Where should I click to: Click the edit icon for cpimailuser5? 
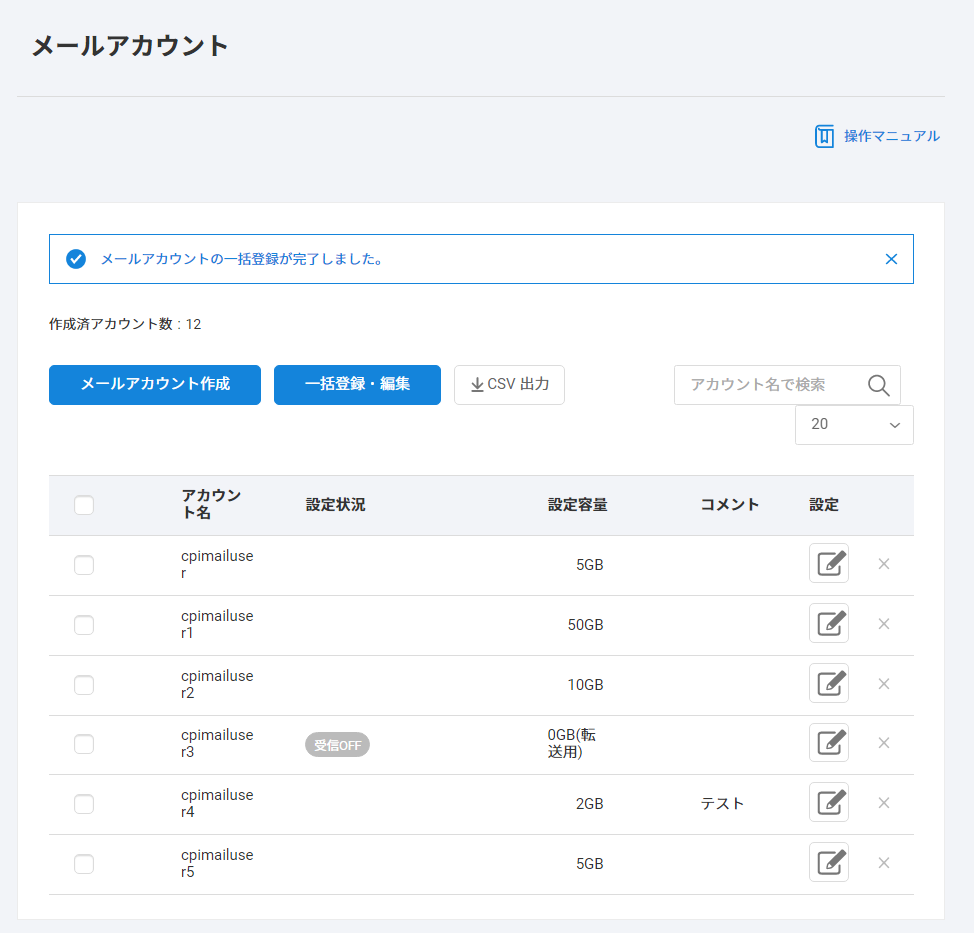tap(828, 863)
